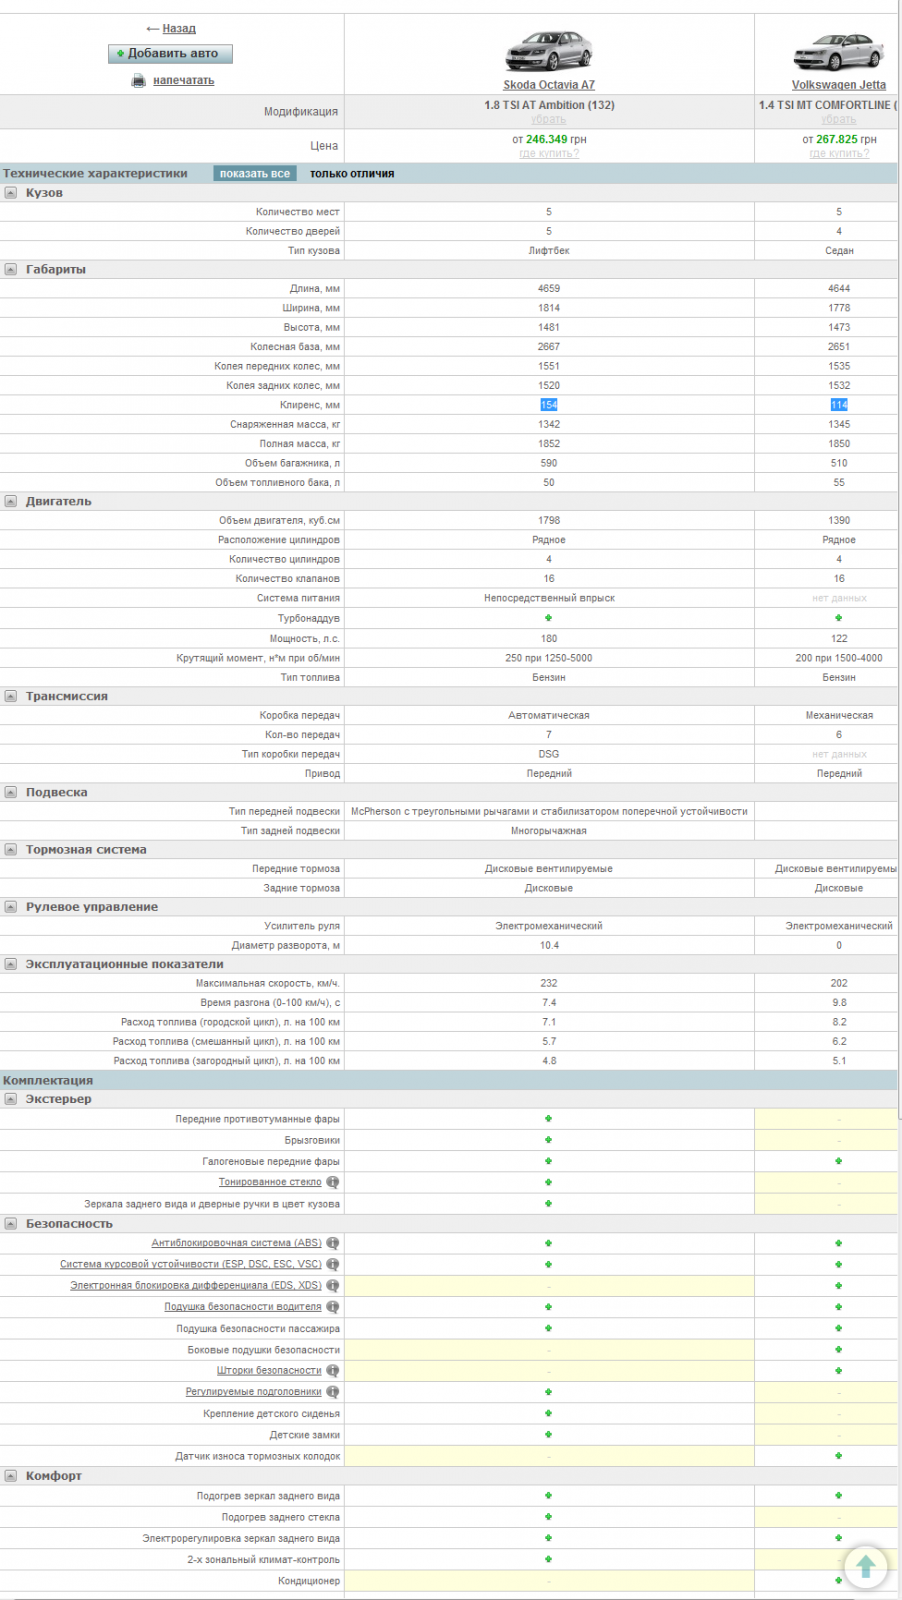The height and width of the screenshot is (1600, 902).
Task: Click the Автоматическая gearbox cell
Action: [x=549, y=716]
